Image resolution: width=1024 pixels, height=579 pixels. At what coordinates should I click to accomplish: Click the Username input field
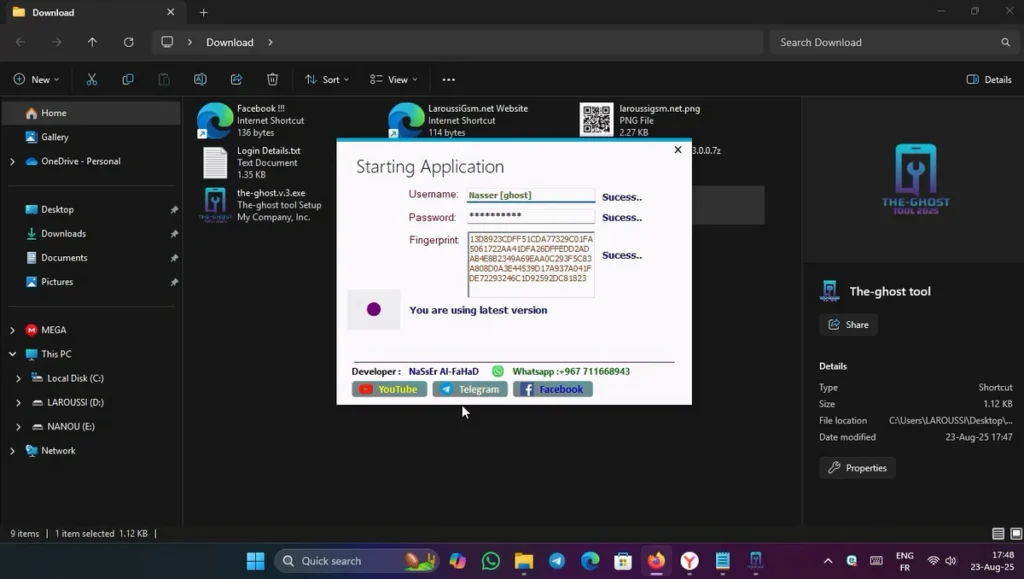(x=531, y=195)
